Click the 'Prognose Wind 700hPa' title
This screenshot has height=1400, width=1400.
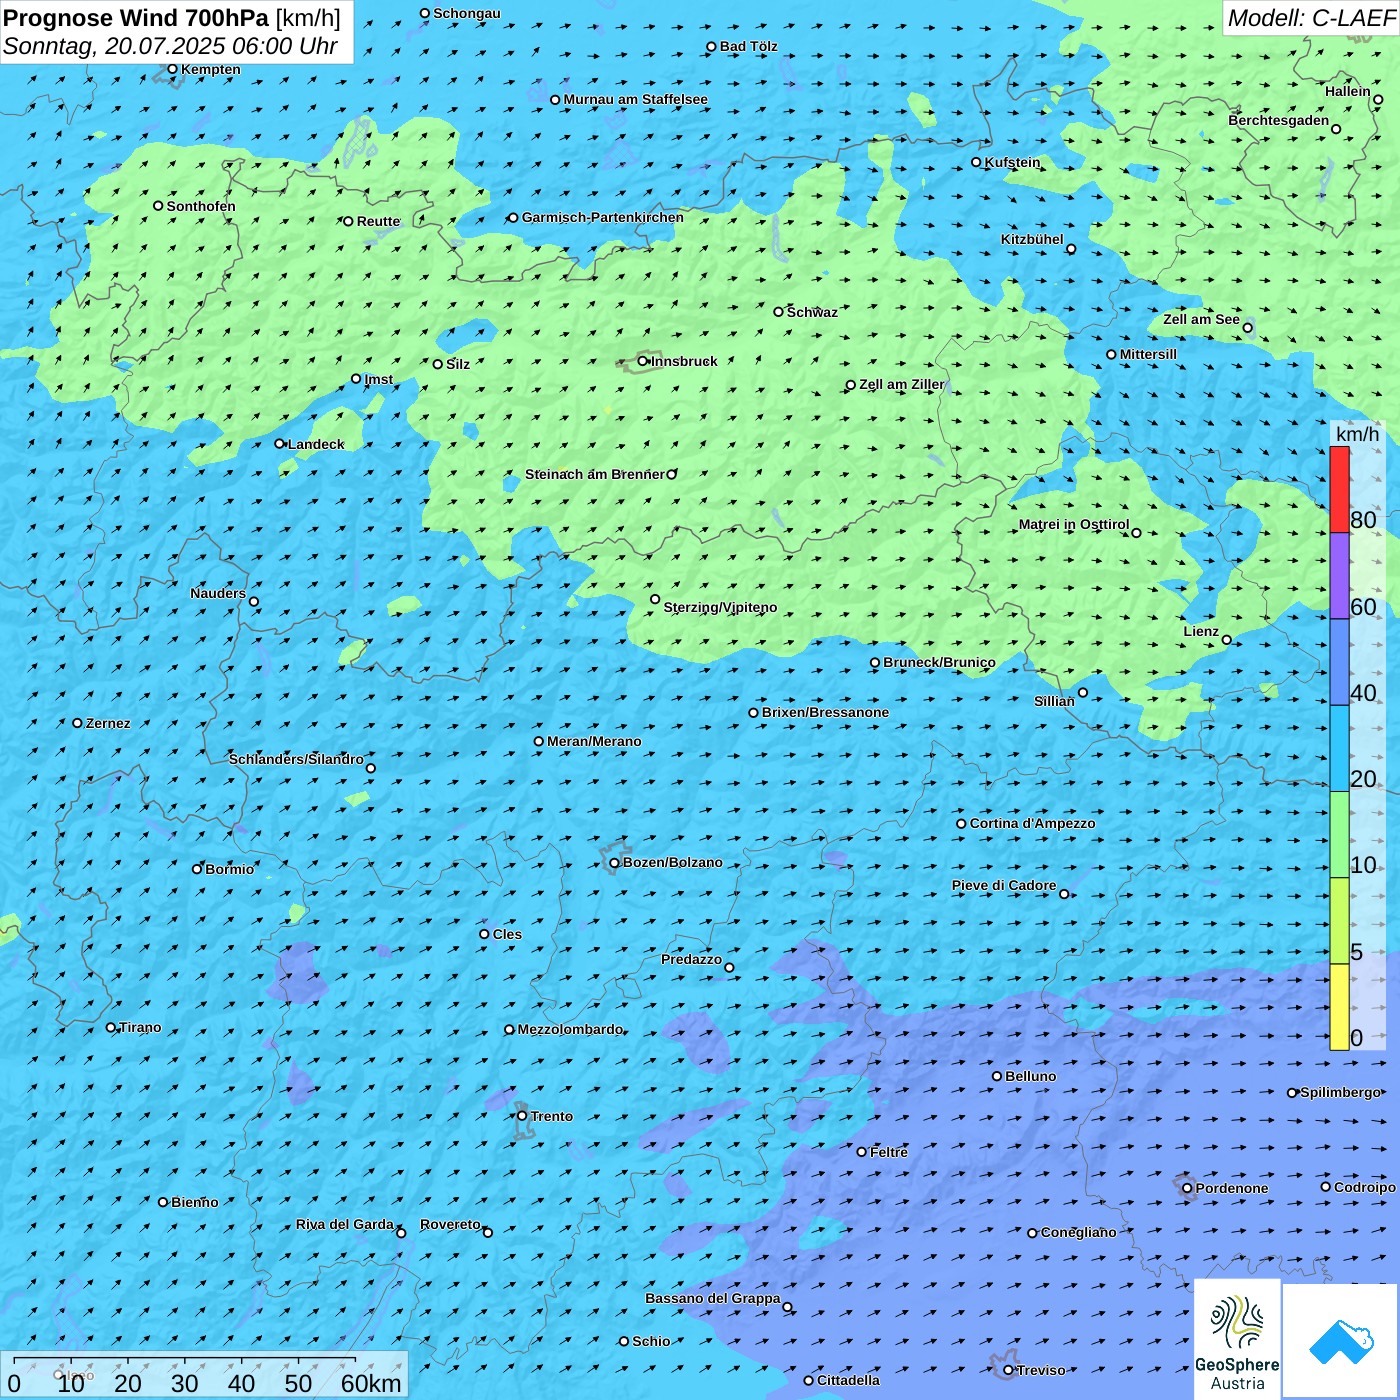pos(136,18)
